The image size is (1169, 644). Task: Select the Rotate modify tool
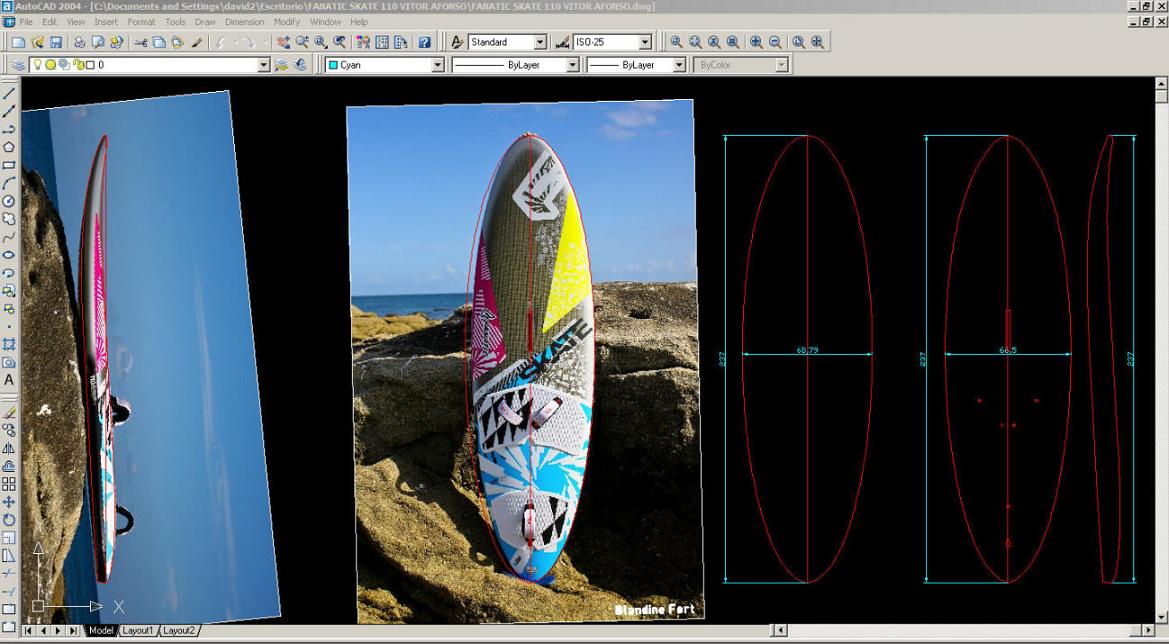coord(9,520)
